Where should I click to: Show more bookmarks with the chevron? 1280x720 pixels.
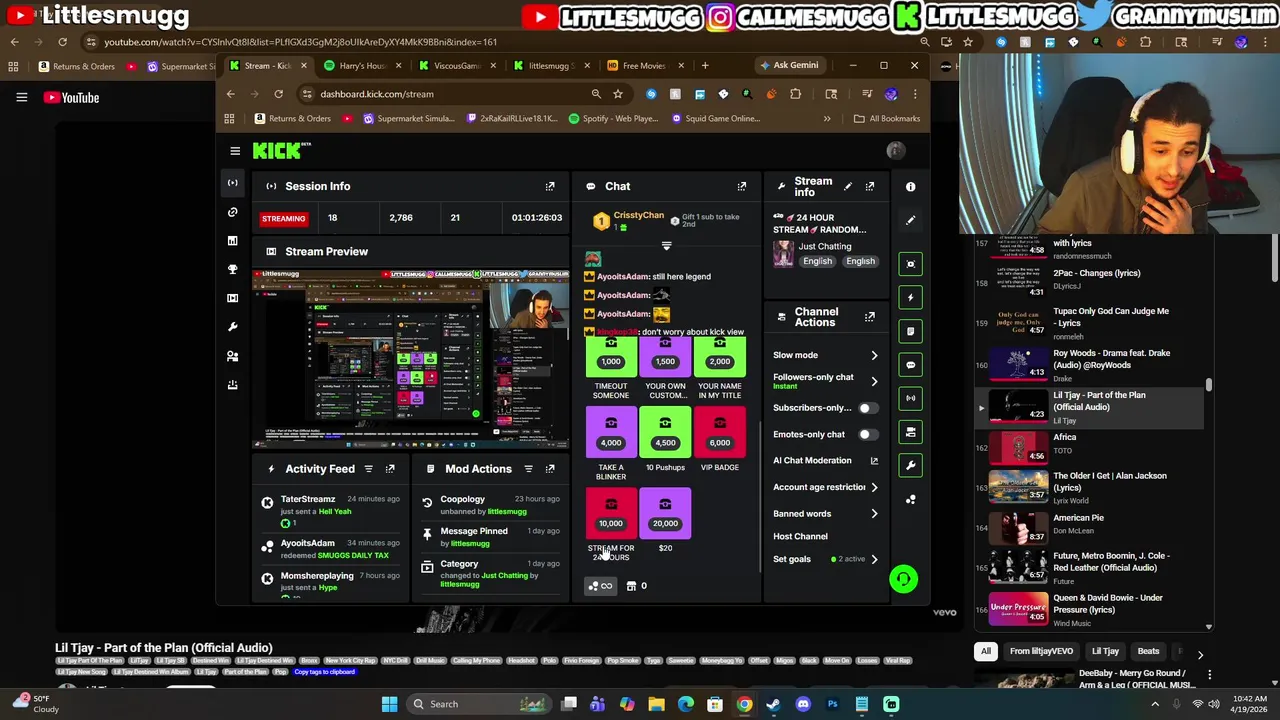[827, 118]
